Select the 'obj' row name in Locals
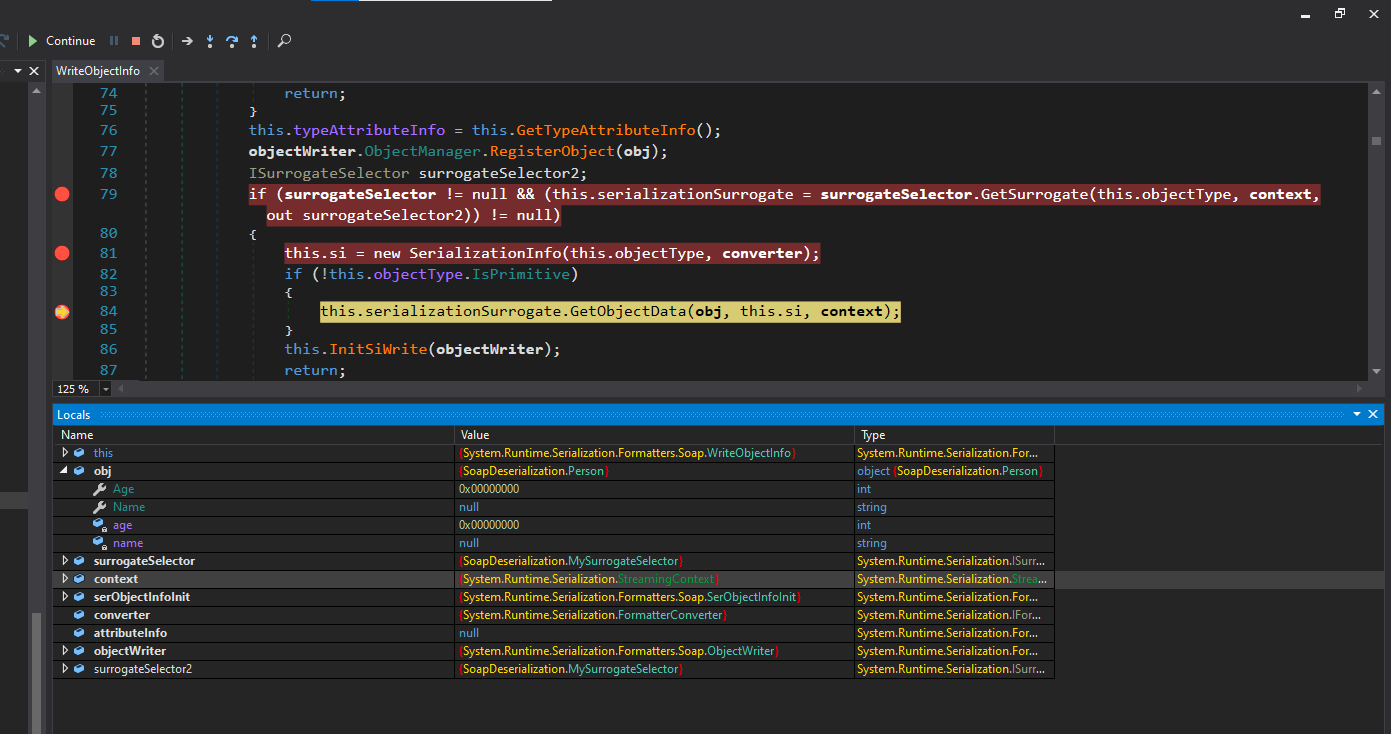The width and height of the screenshot is (1391, 734). coord(102,471)
